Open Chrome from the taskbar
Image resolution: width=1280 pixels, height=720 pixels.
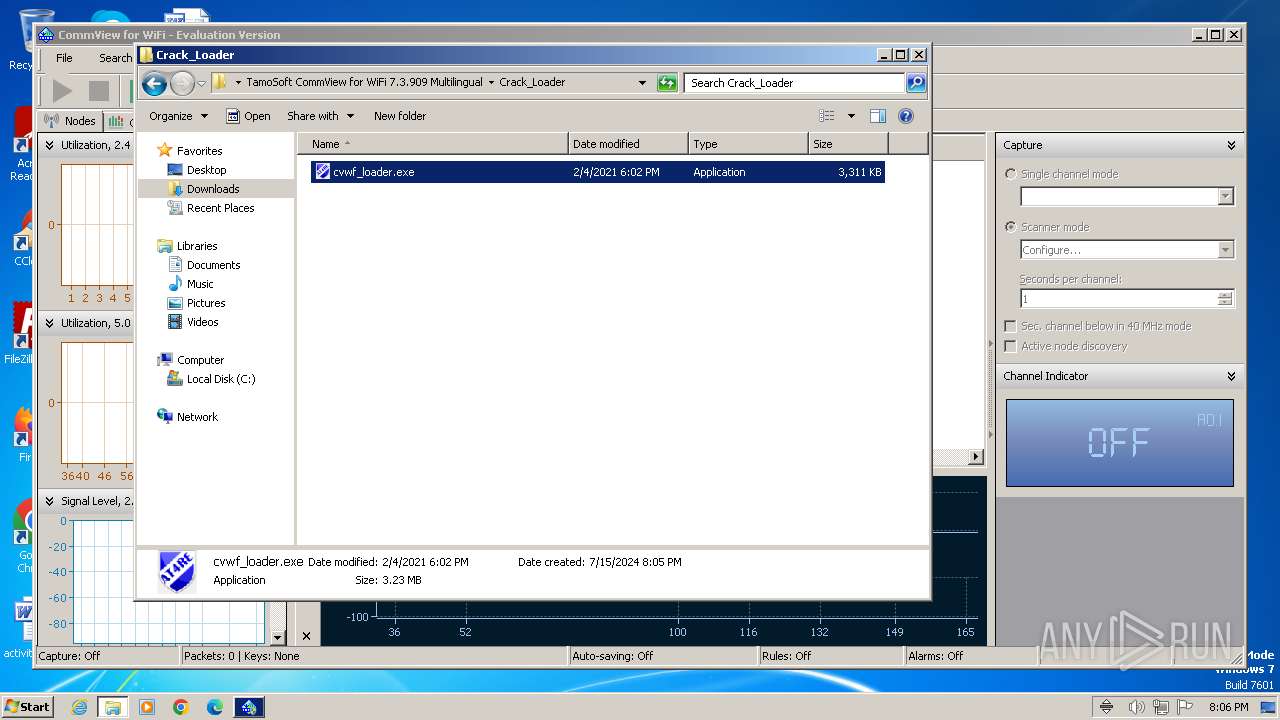pos(181,707)
